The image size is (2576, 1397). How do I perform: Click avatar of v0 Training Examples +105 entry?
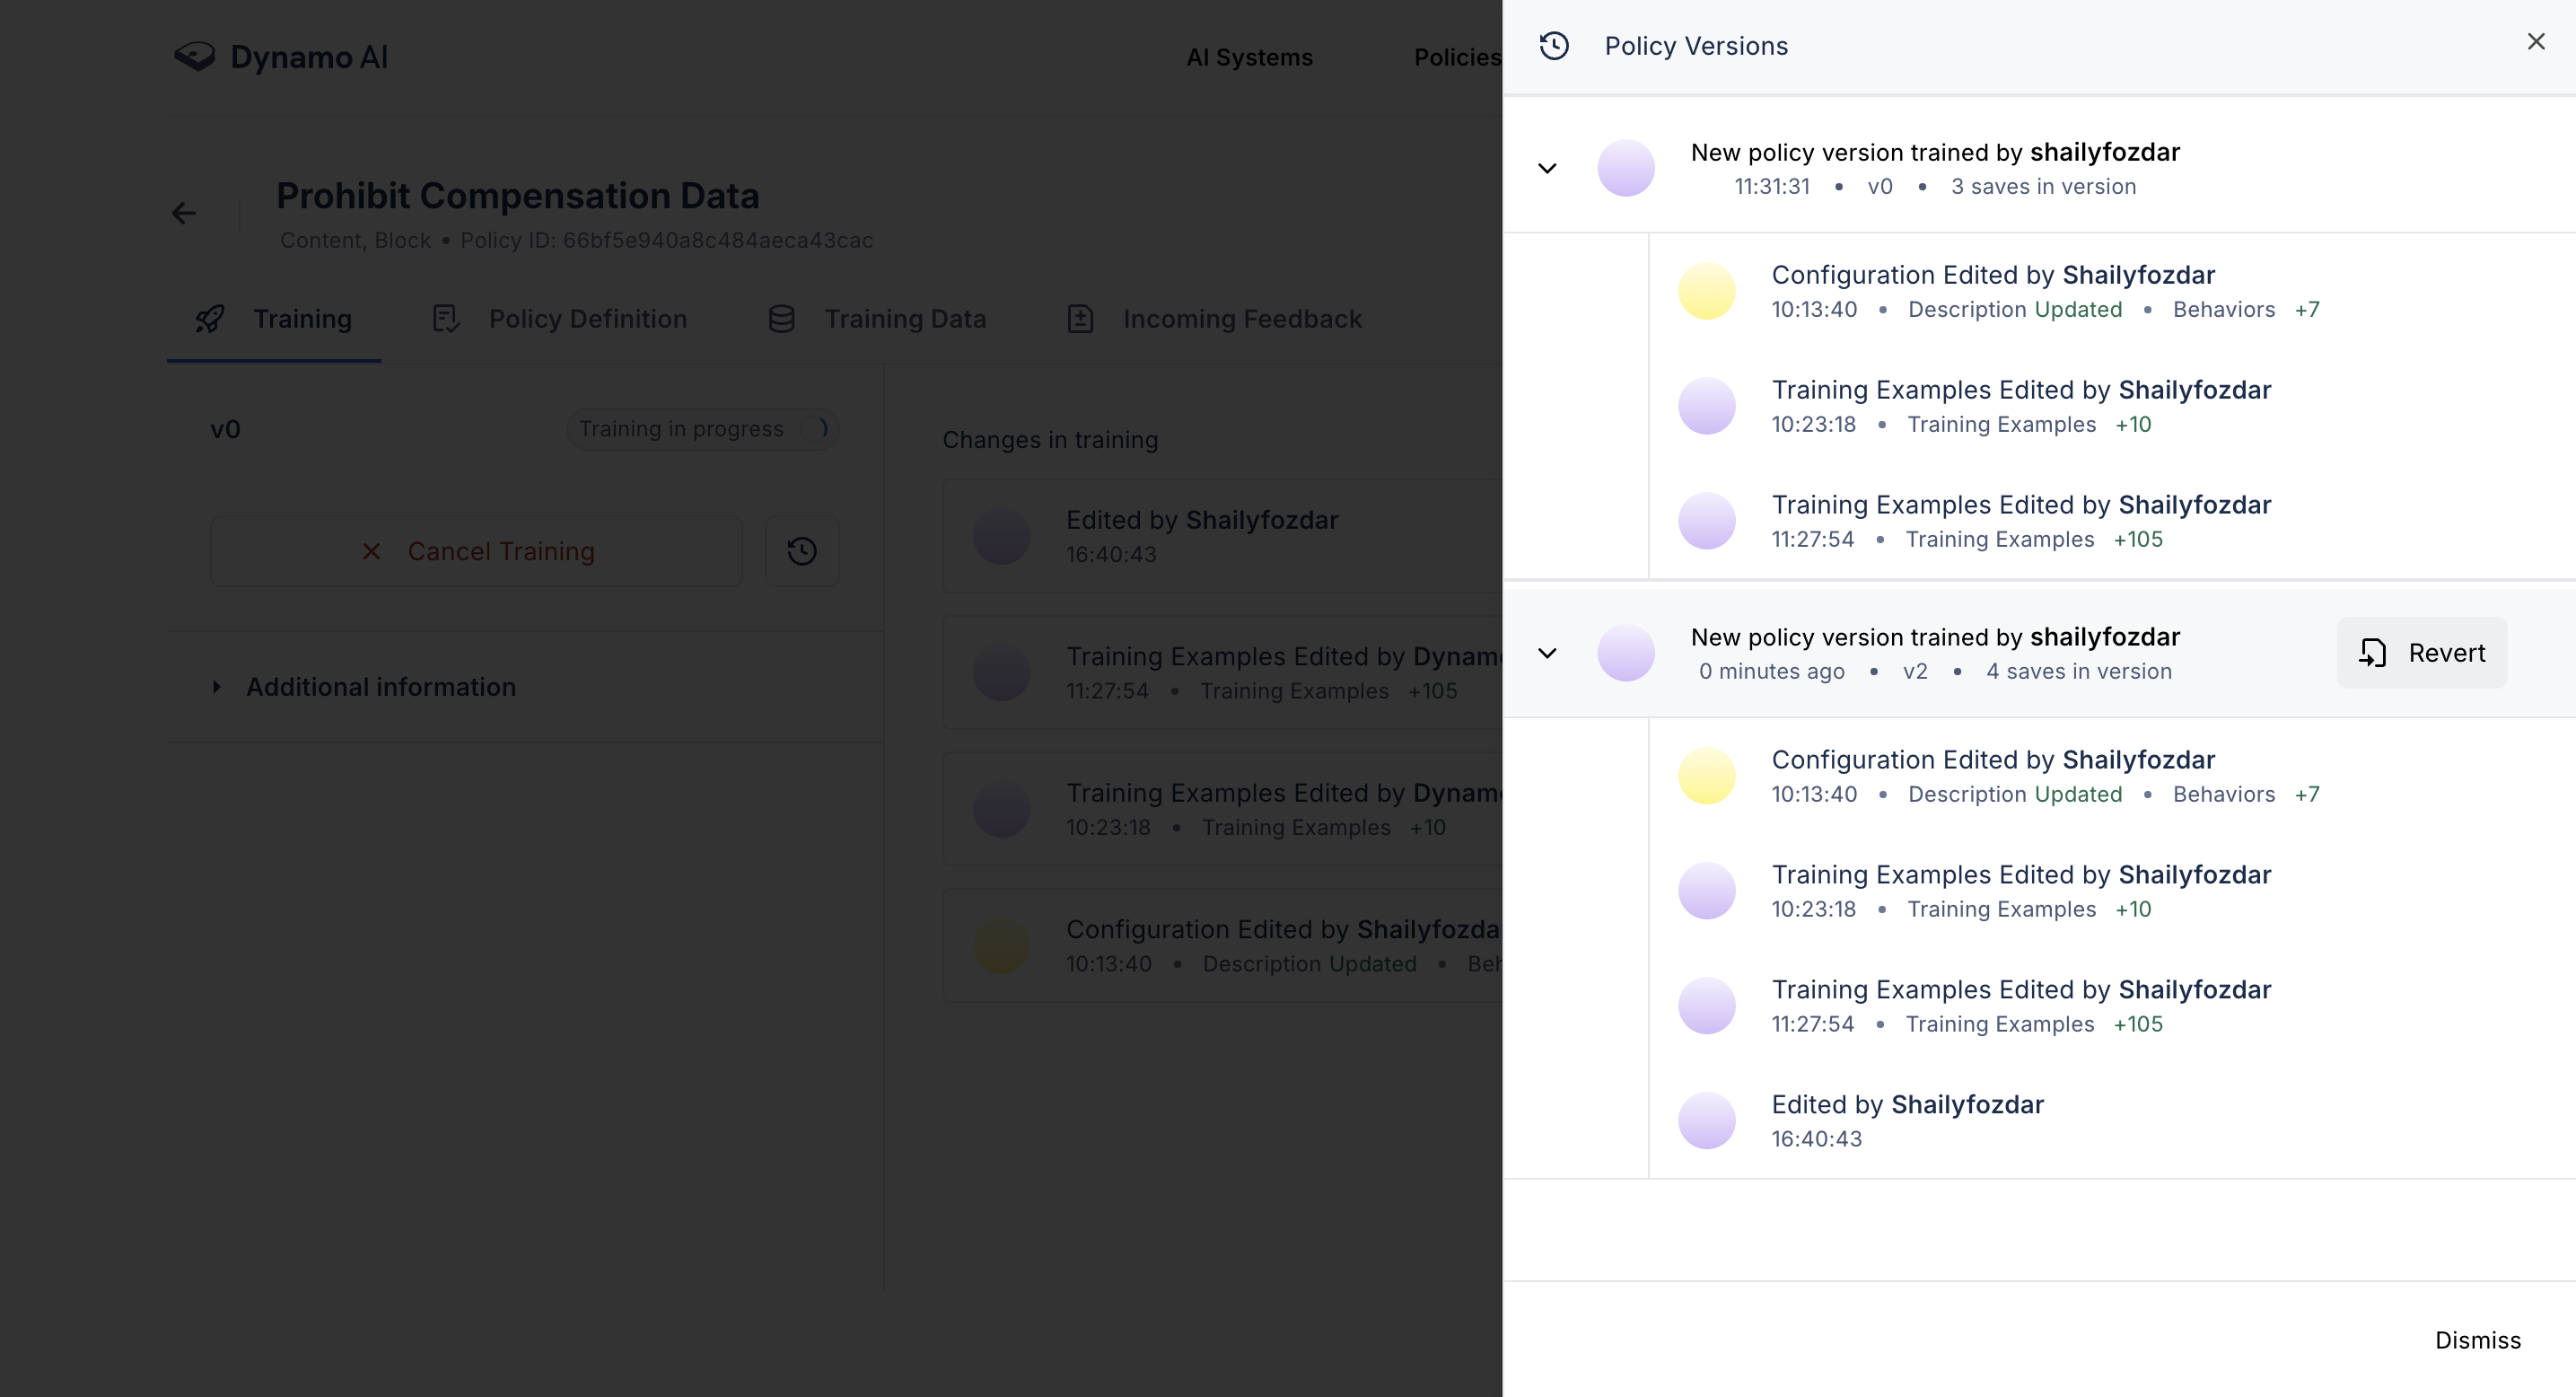(1707, 521)
